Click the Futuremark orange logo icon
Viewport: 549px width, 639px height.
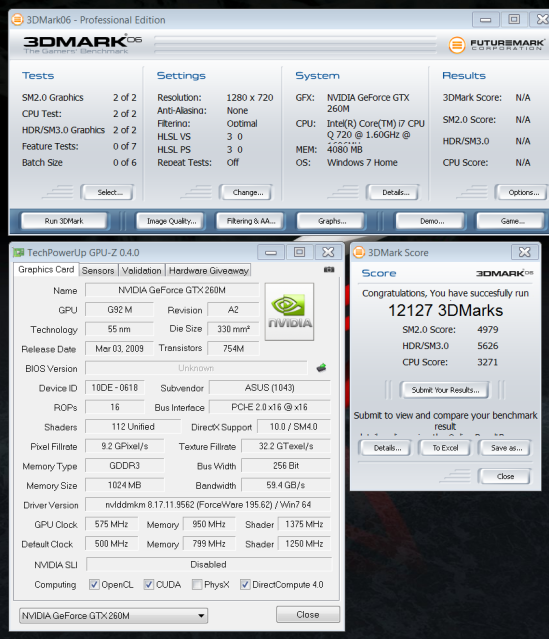coord(457,45)
